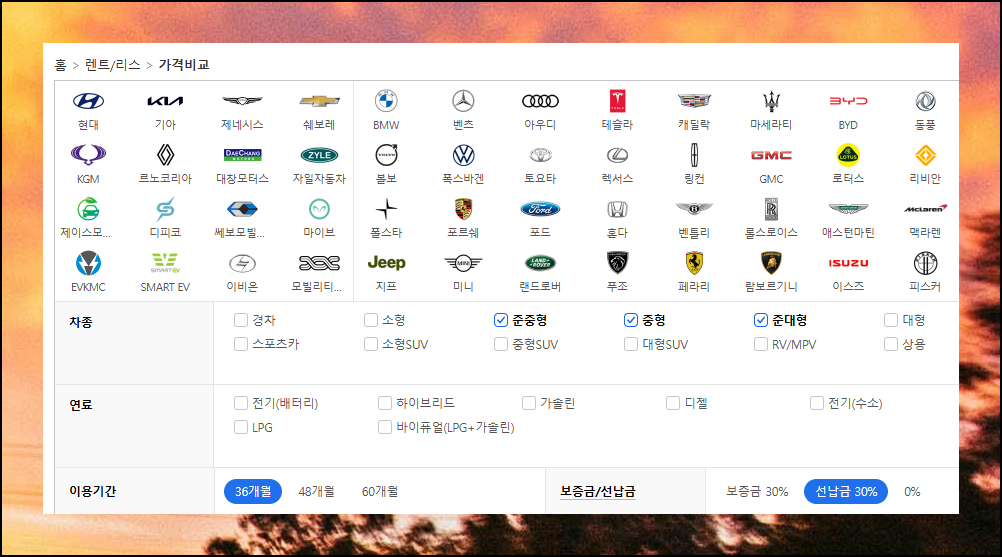Tick the 상용 checkbox
This screenshot has height=557, width=1002.
pos(891,344)
